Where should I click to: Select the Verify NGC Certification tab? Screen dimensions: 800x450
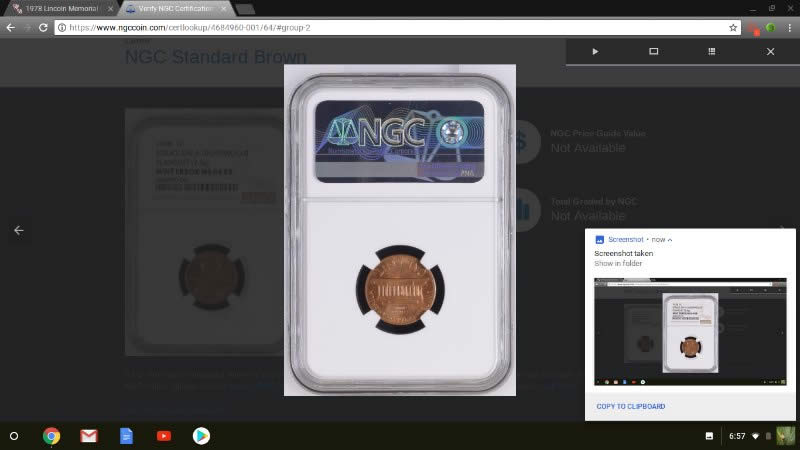176,9
